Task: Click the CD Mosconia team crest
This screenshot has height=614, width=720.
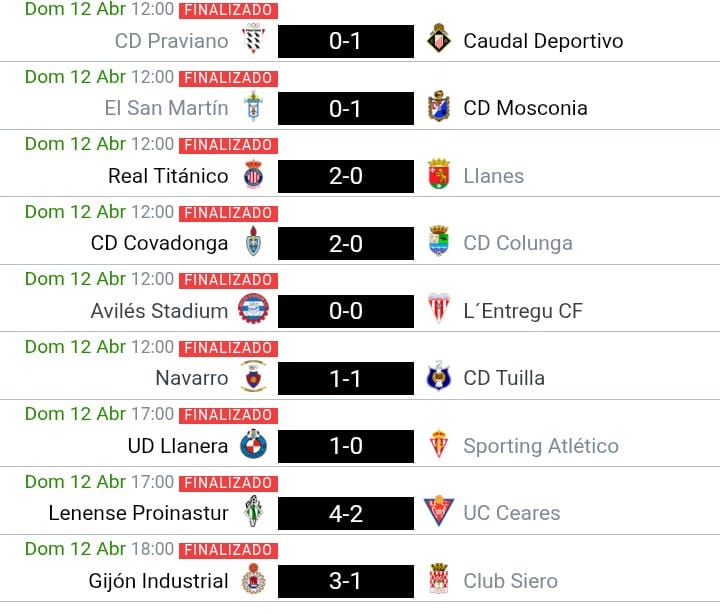Action: pos(437,108)
